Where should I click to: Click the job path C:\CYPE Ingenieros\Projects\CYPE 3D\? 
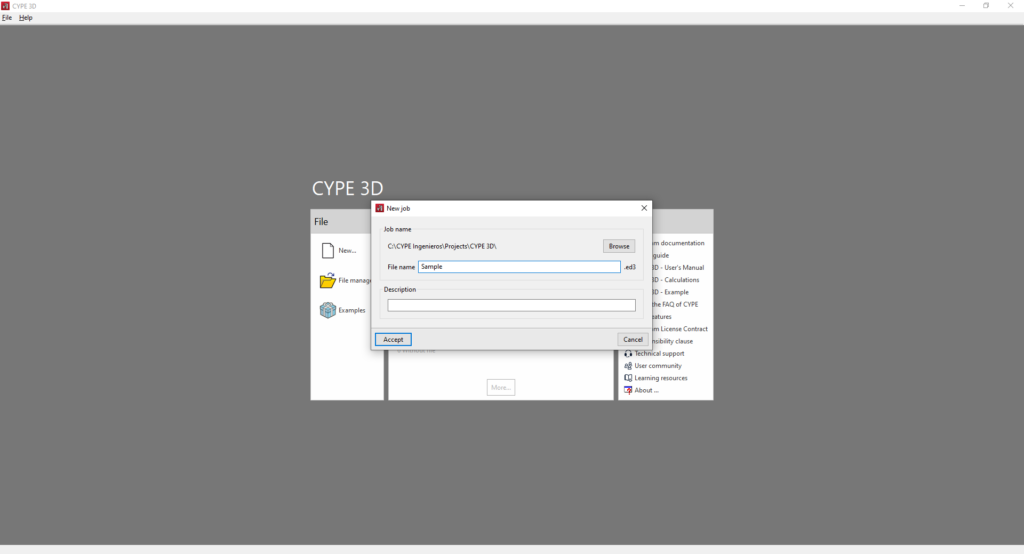click(442, 246)
